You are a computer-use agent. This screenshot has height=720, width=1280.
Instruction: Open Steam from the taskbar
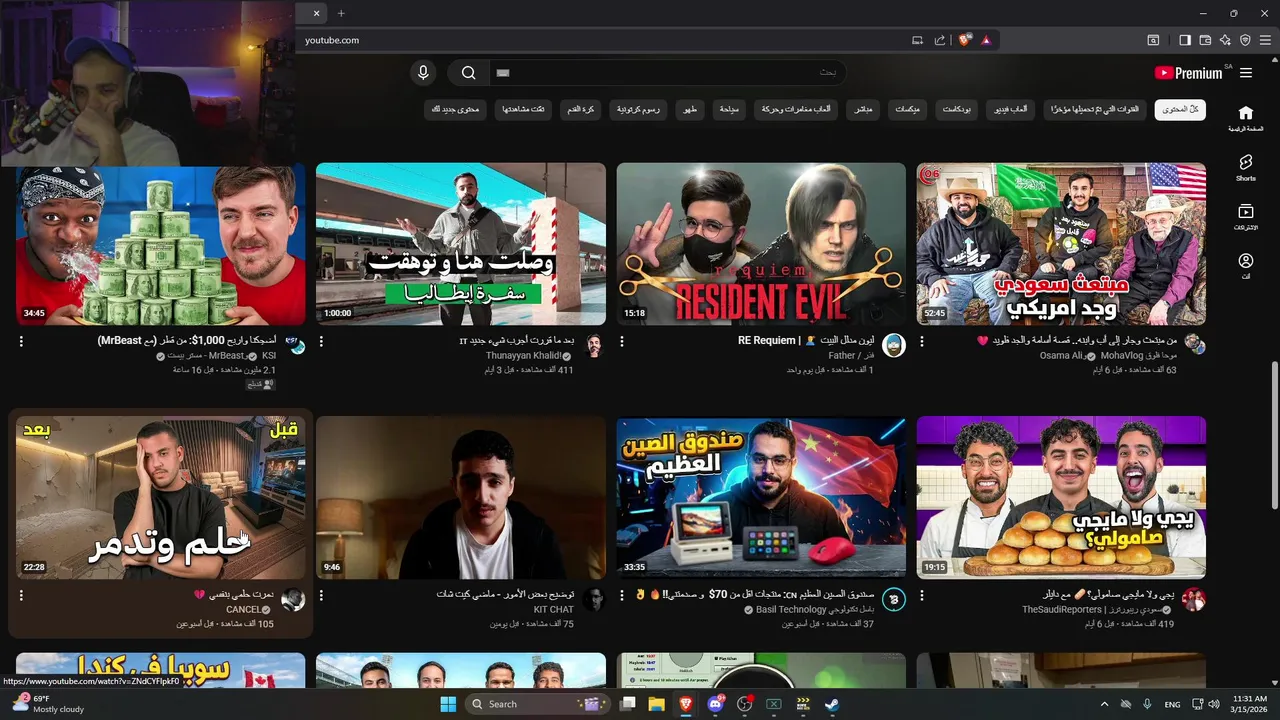[831, 704]
